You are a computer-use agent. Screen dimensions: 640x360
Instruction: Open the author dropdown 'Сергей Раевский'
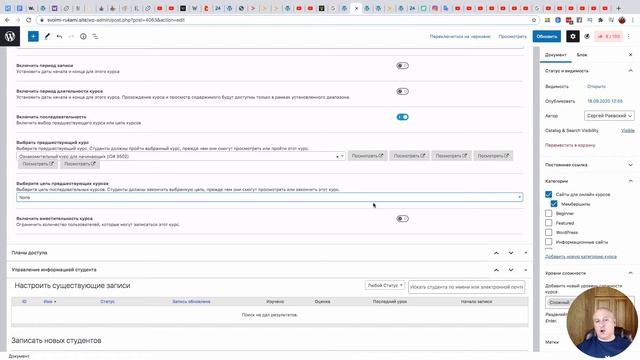click(x=609, y=116)
